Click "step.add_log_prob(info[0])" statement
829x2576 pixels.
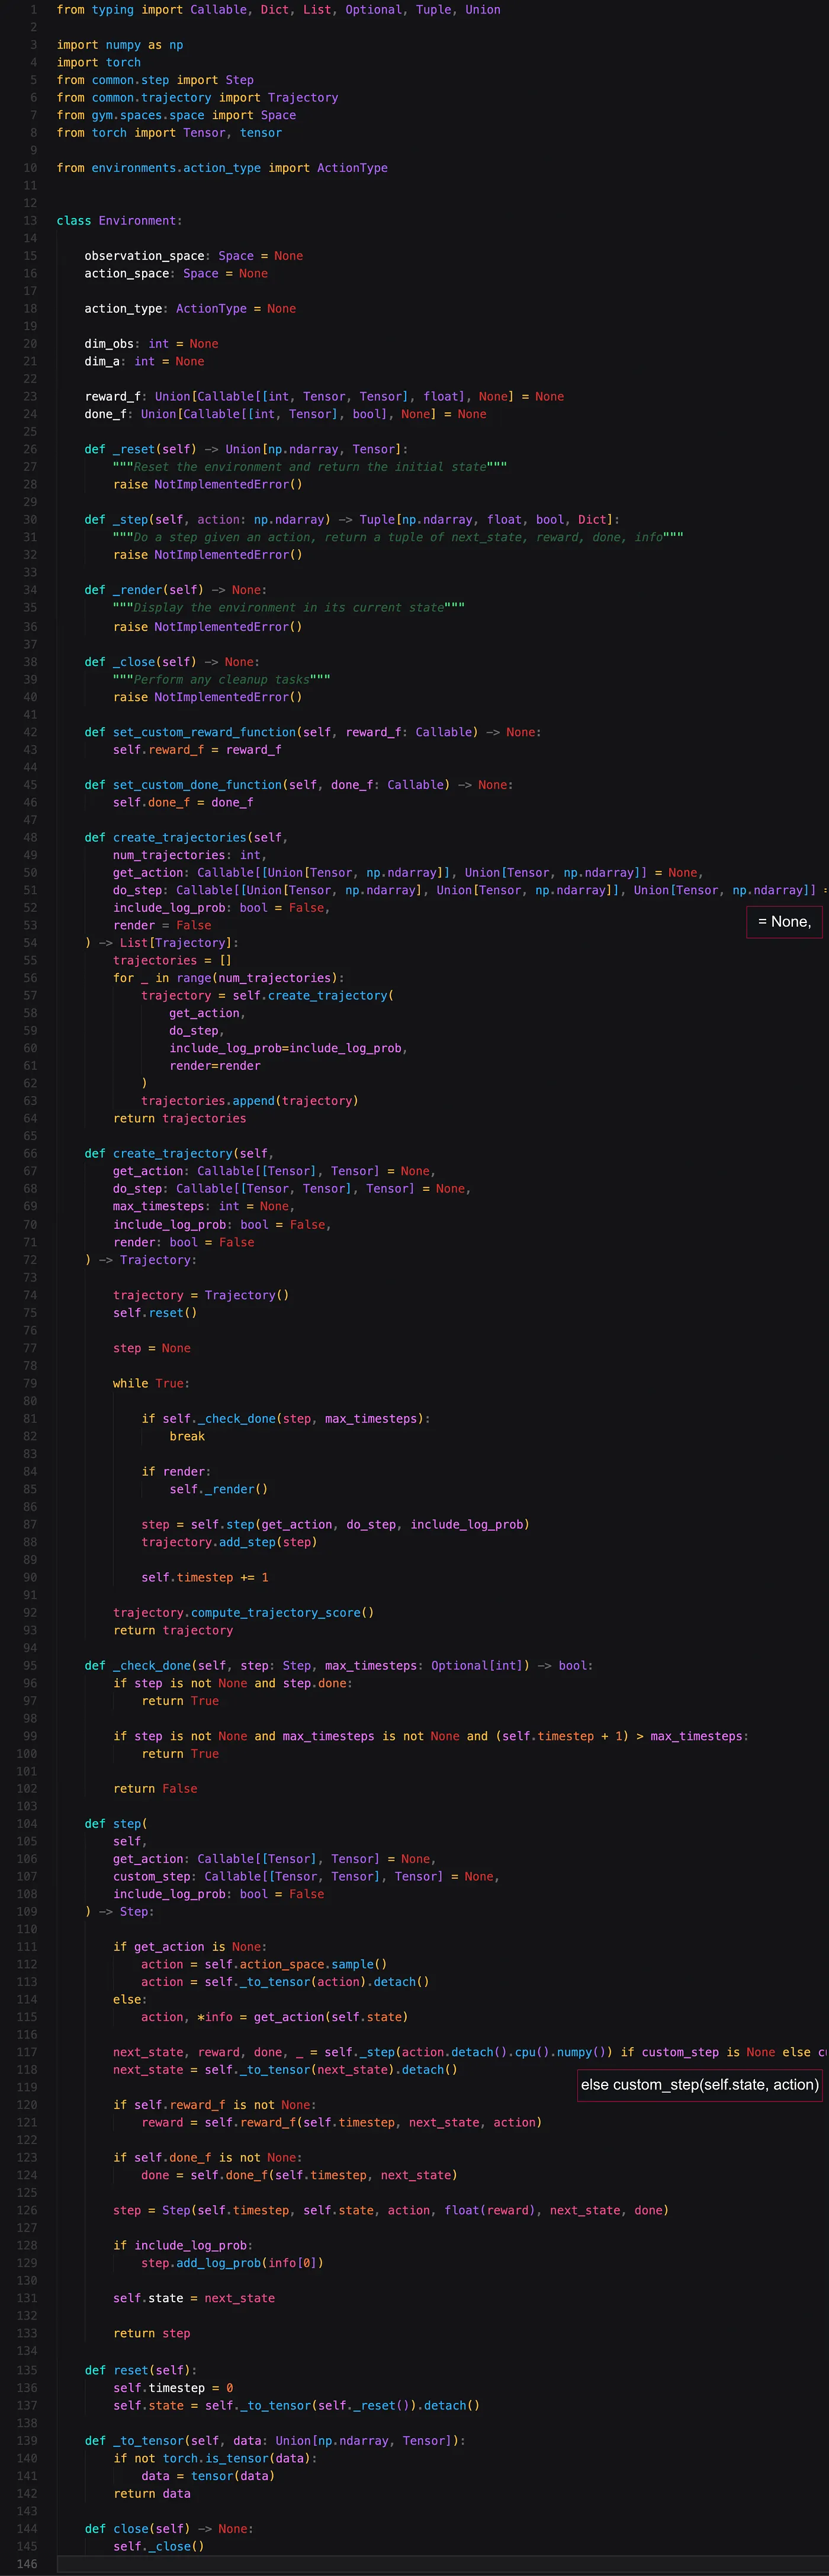pyautogui.click(x=232, y=2264)
